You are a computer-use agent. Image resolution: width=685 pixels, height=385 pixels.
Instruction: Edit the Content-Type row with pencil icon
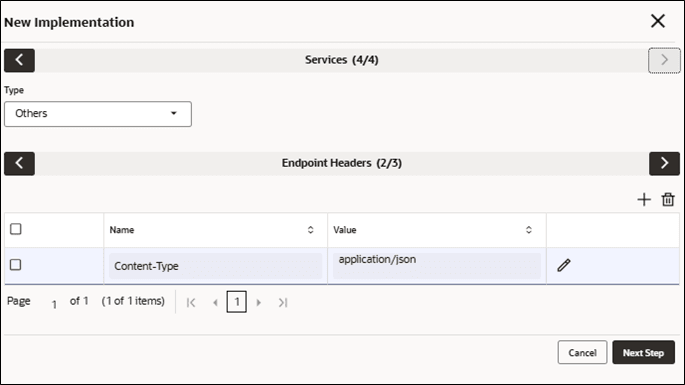564,265
